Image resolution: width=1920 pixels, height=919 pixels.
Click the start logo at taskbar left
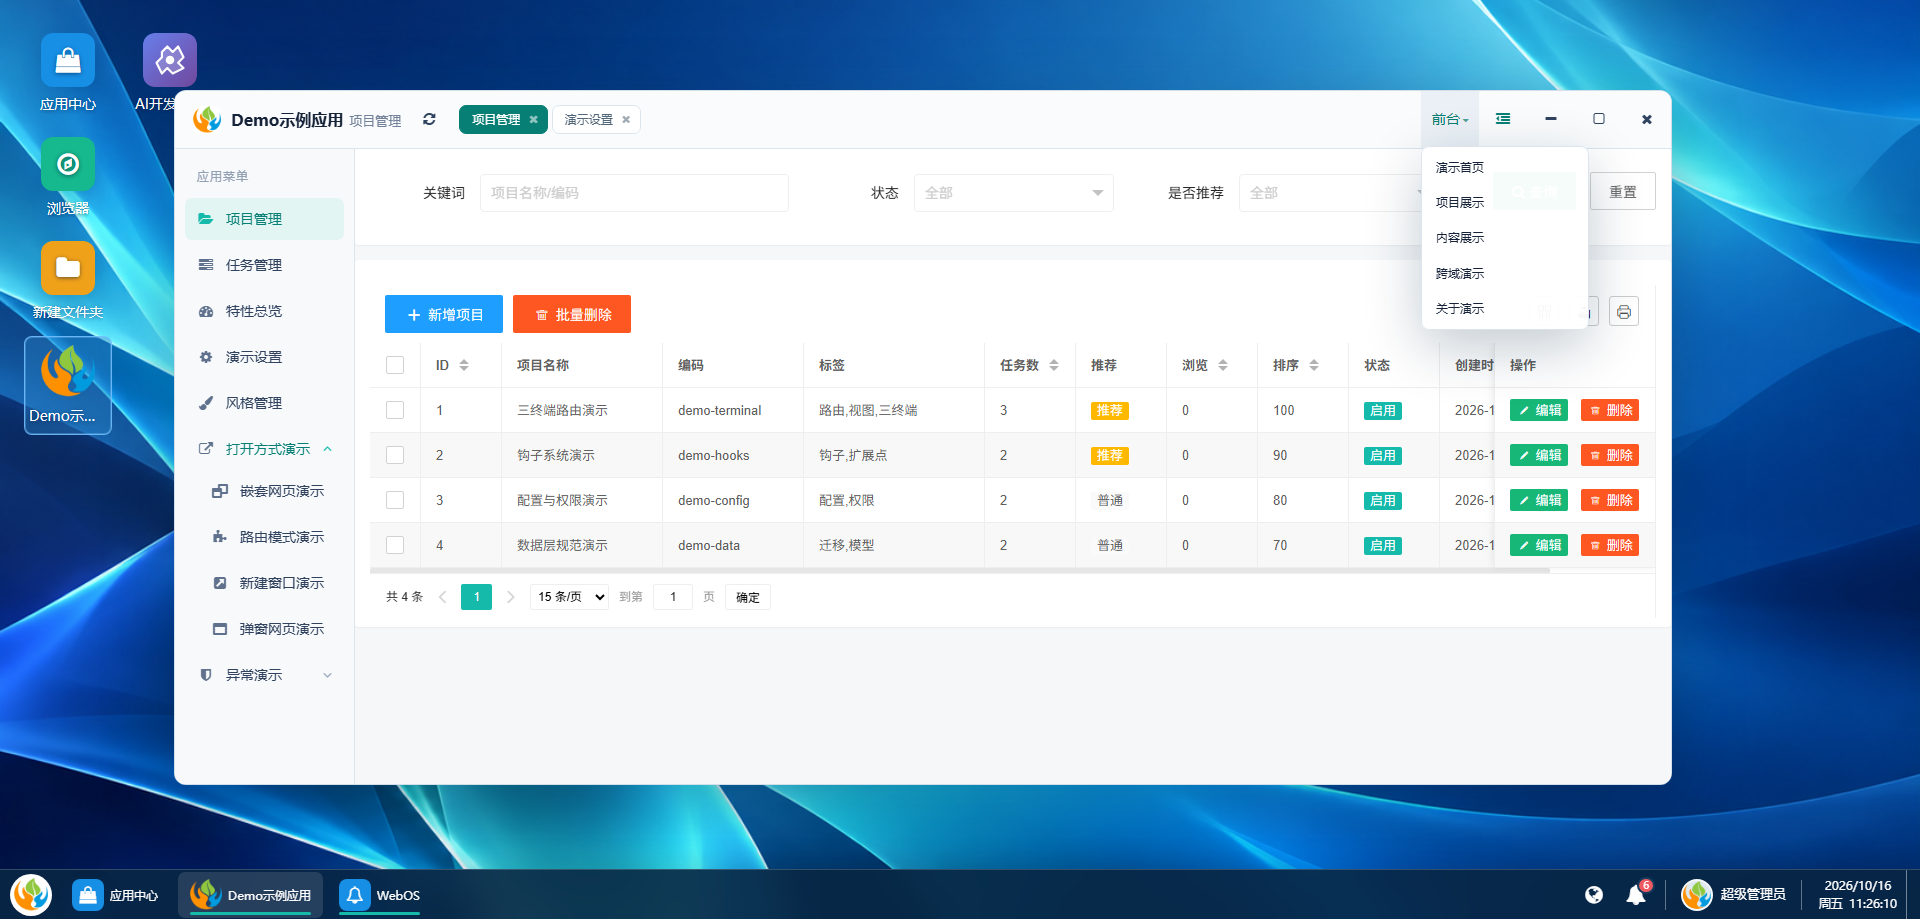click(x=31, y=895)
